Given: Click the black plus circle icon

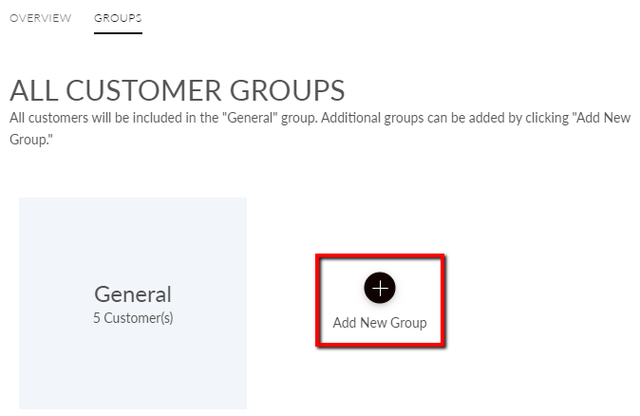Looking at the screenshot, I should [x=380, y=288].
